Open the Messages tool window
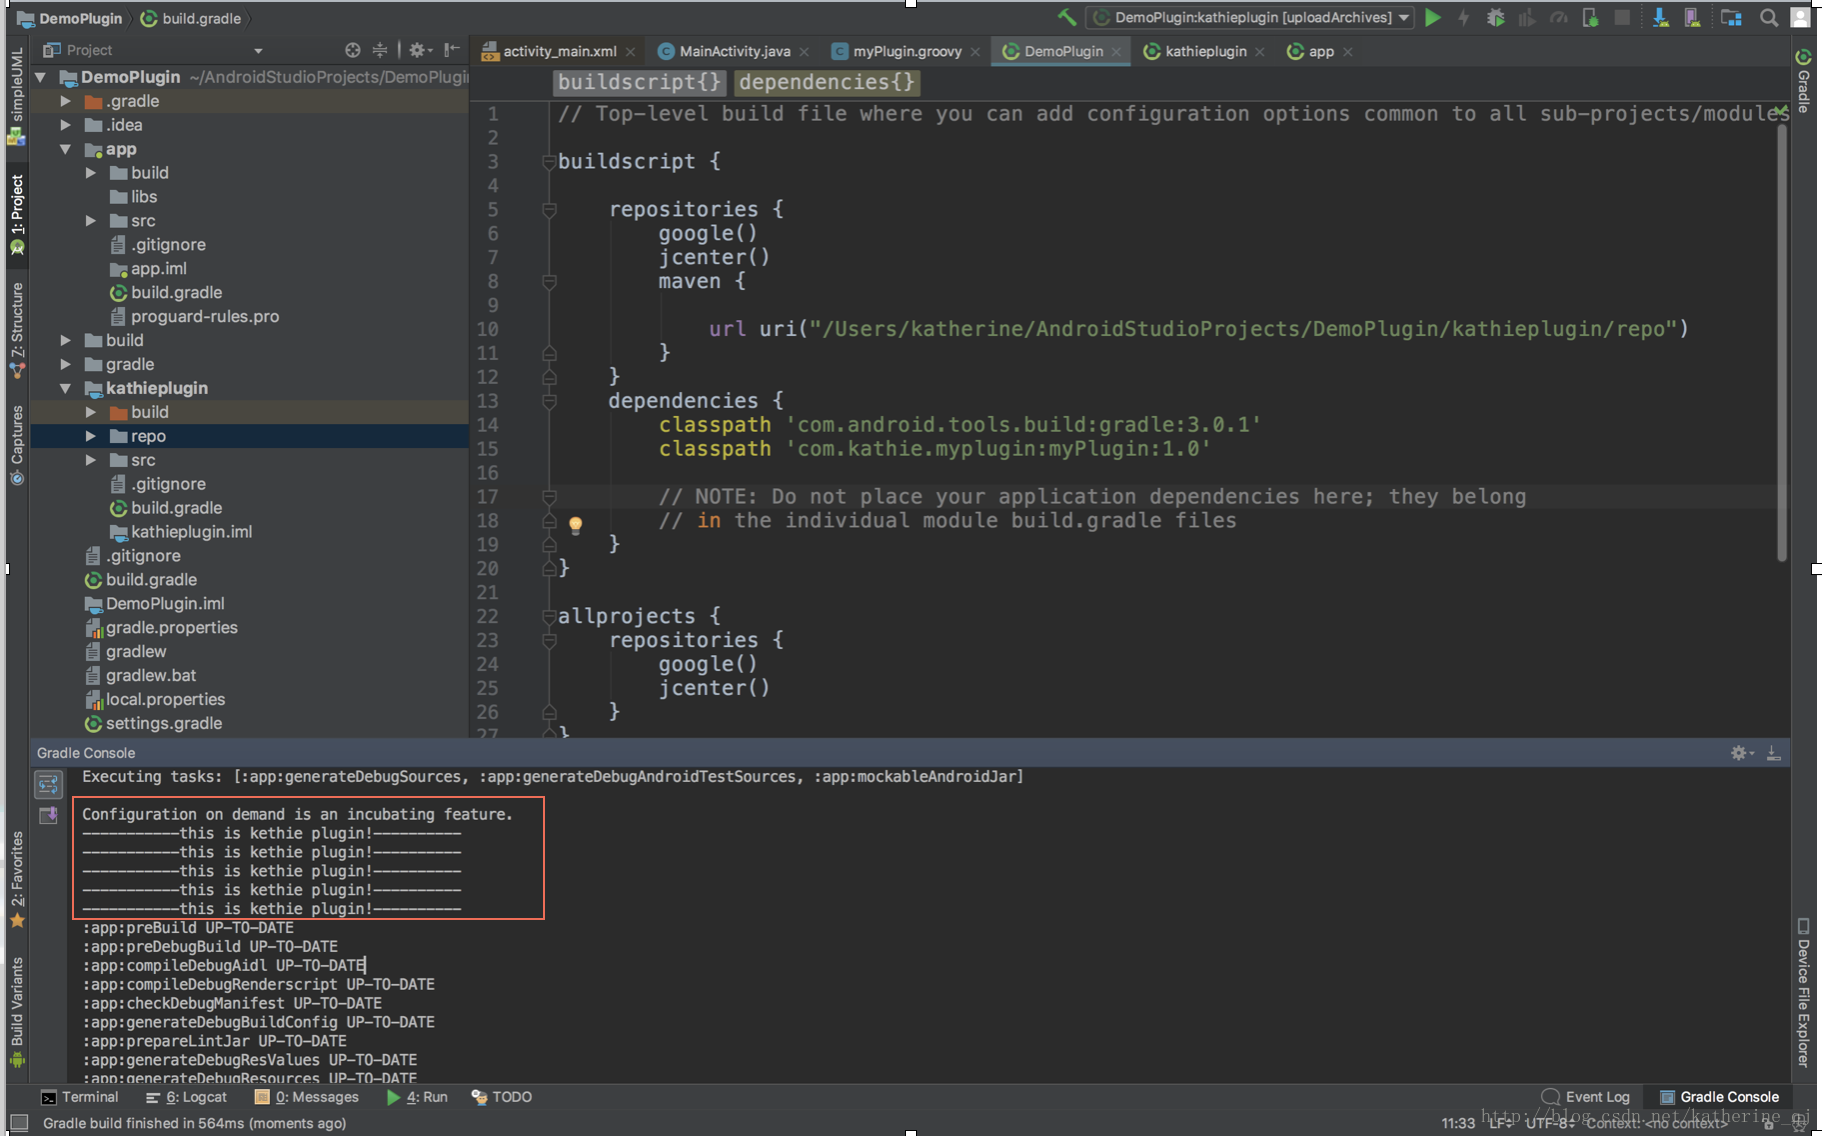 307,1097
